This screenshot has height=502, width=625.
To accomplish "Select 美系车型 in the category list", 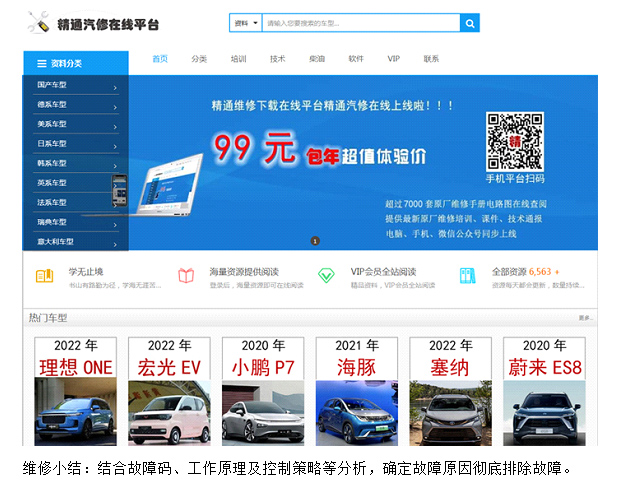I will (52, 124).
